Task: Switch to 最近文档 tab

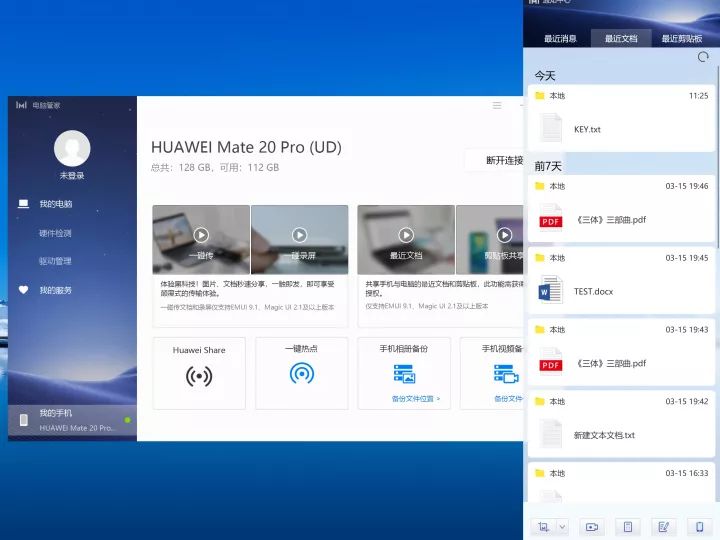Action: (x=621, y=39)
